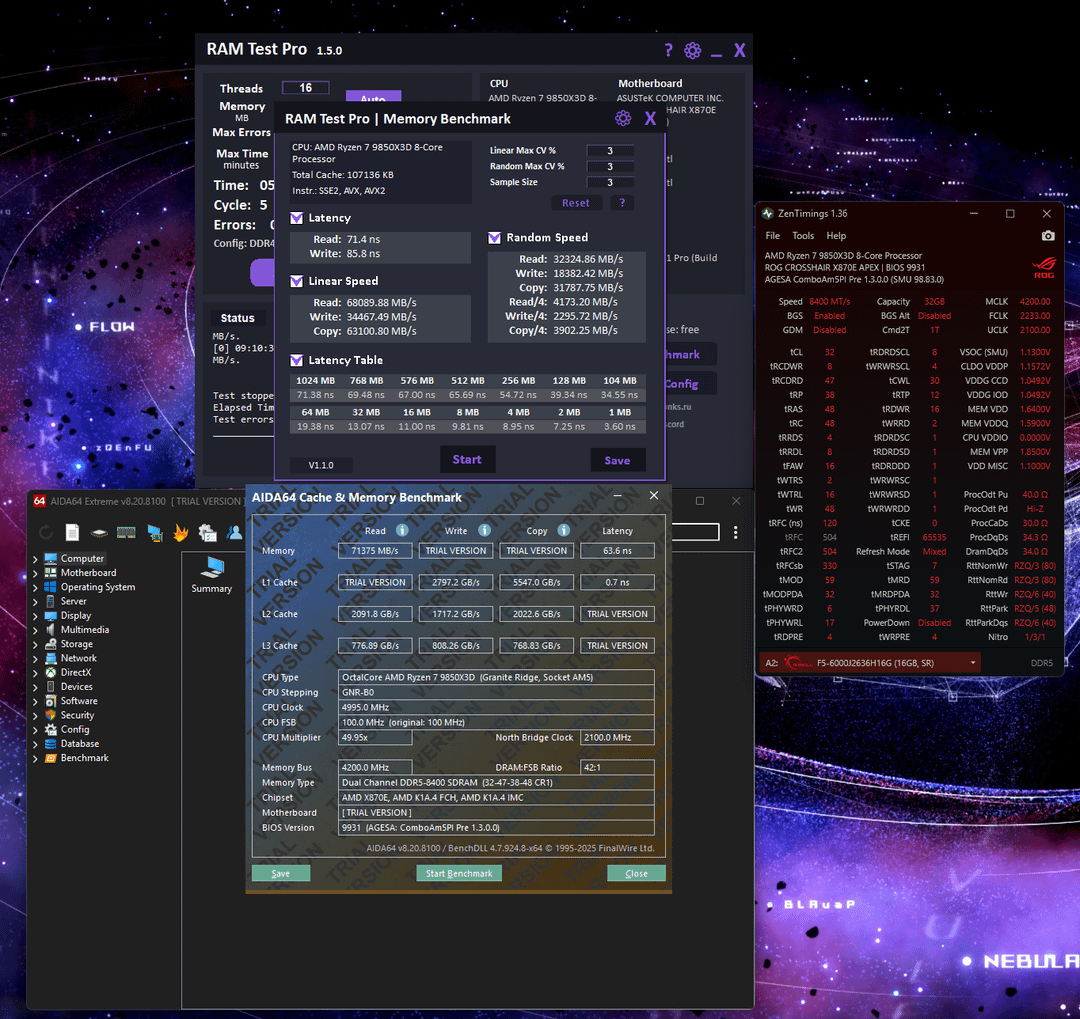Open the File menu in ZenTimings
The height and width of the screenshot is (1019, 1080).
coord(773,236)
